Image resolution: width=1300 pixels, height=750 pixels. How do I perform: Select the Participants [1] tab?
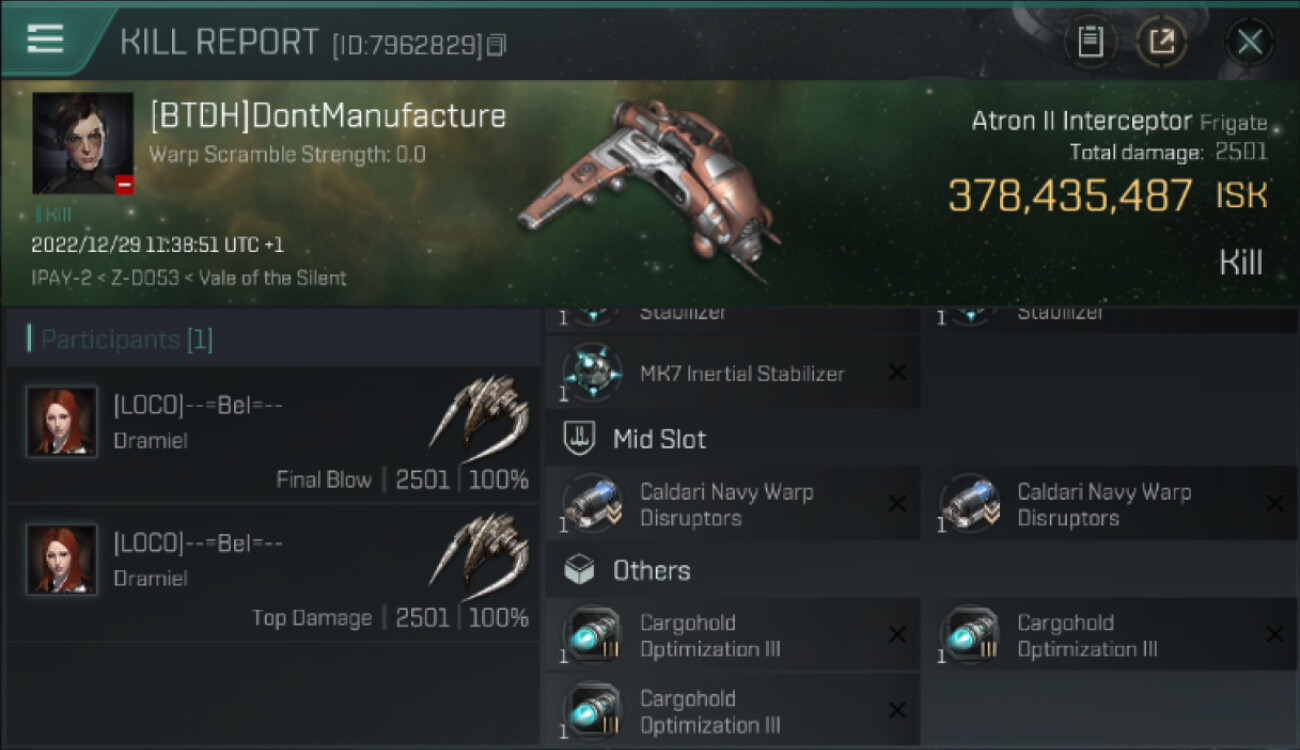[120, 339]
